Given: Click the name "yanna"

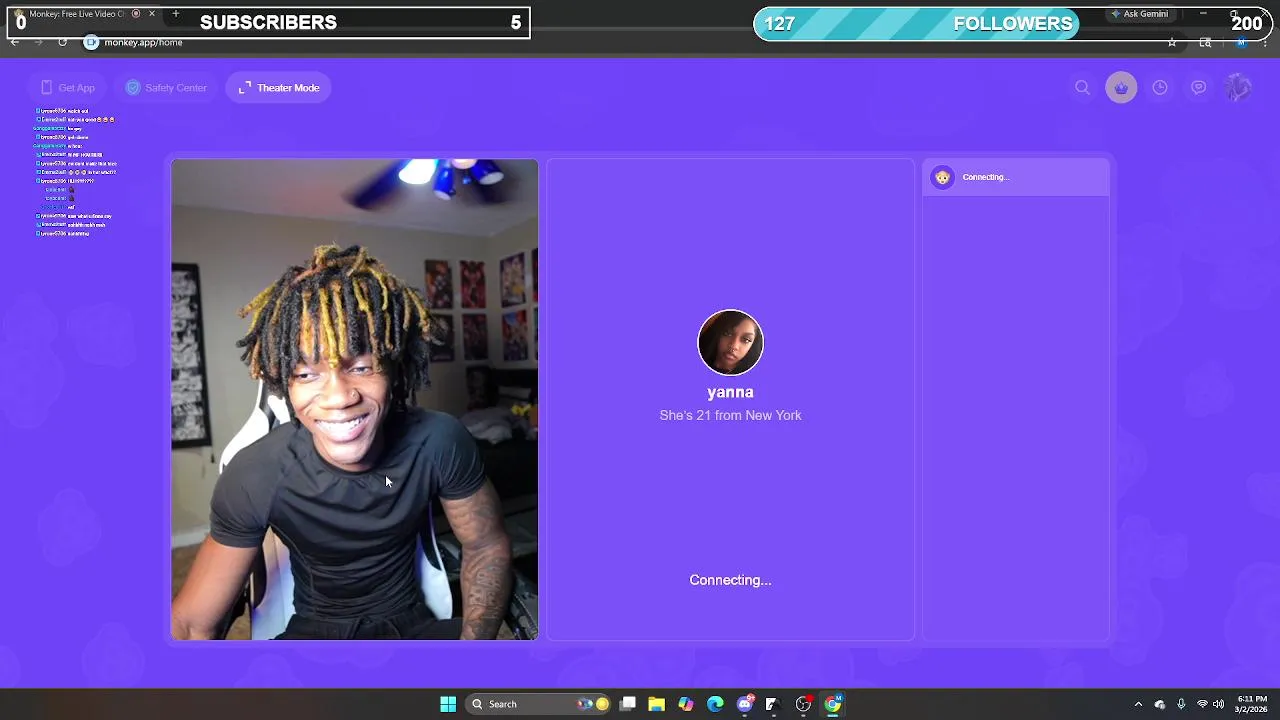Looking at the screenshot, I should (730, 393).
